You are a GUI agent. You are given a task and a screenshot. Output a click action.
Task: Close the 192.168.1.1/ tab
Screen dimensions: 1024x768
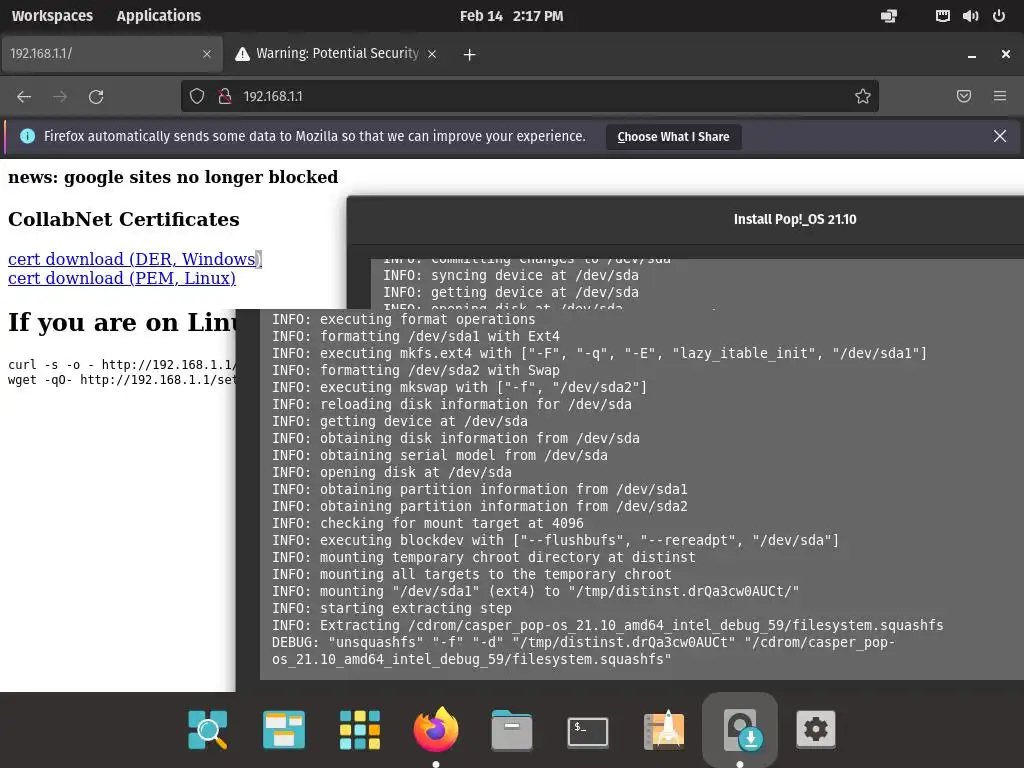coord(207,54)
